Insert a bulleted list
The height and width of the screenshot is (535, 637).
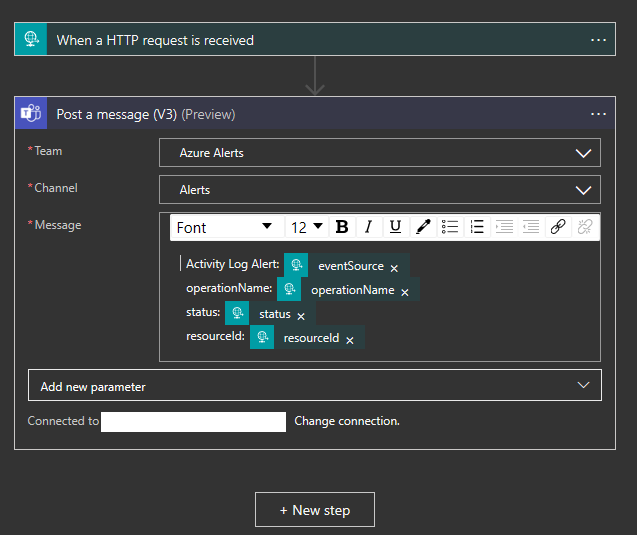(450, 227)
